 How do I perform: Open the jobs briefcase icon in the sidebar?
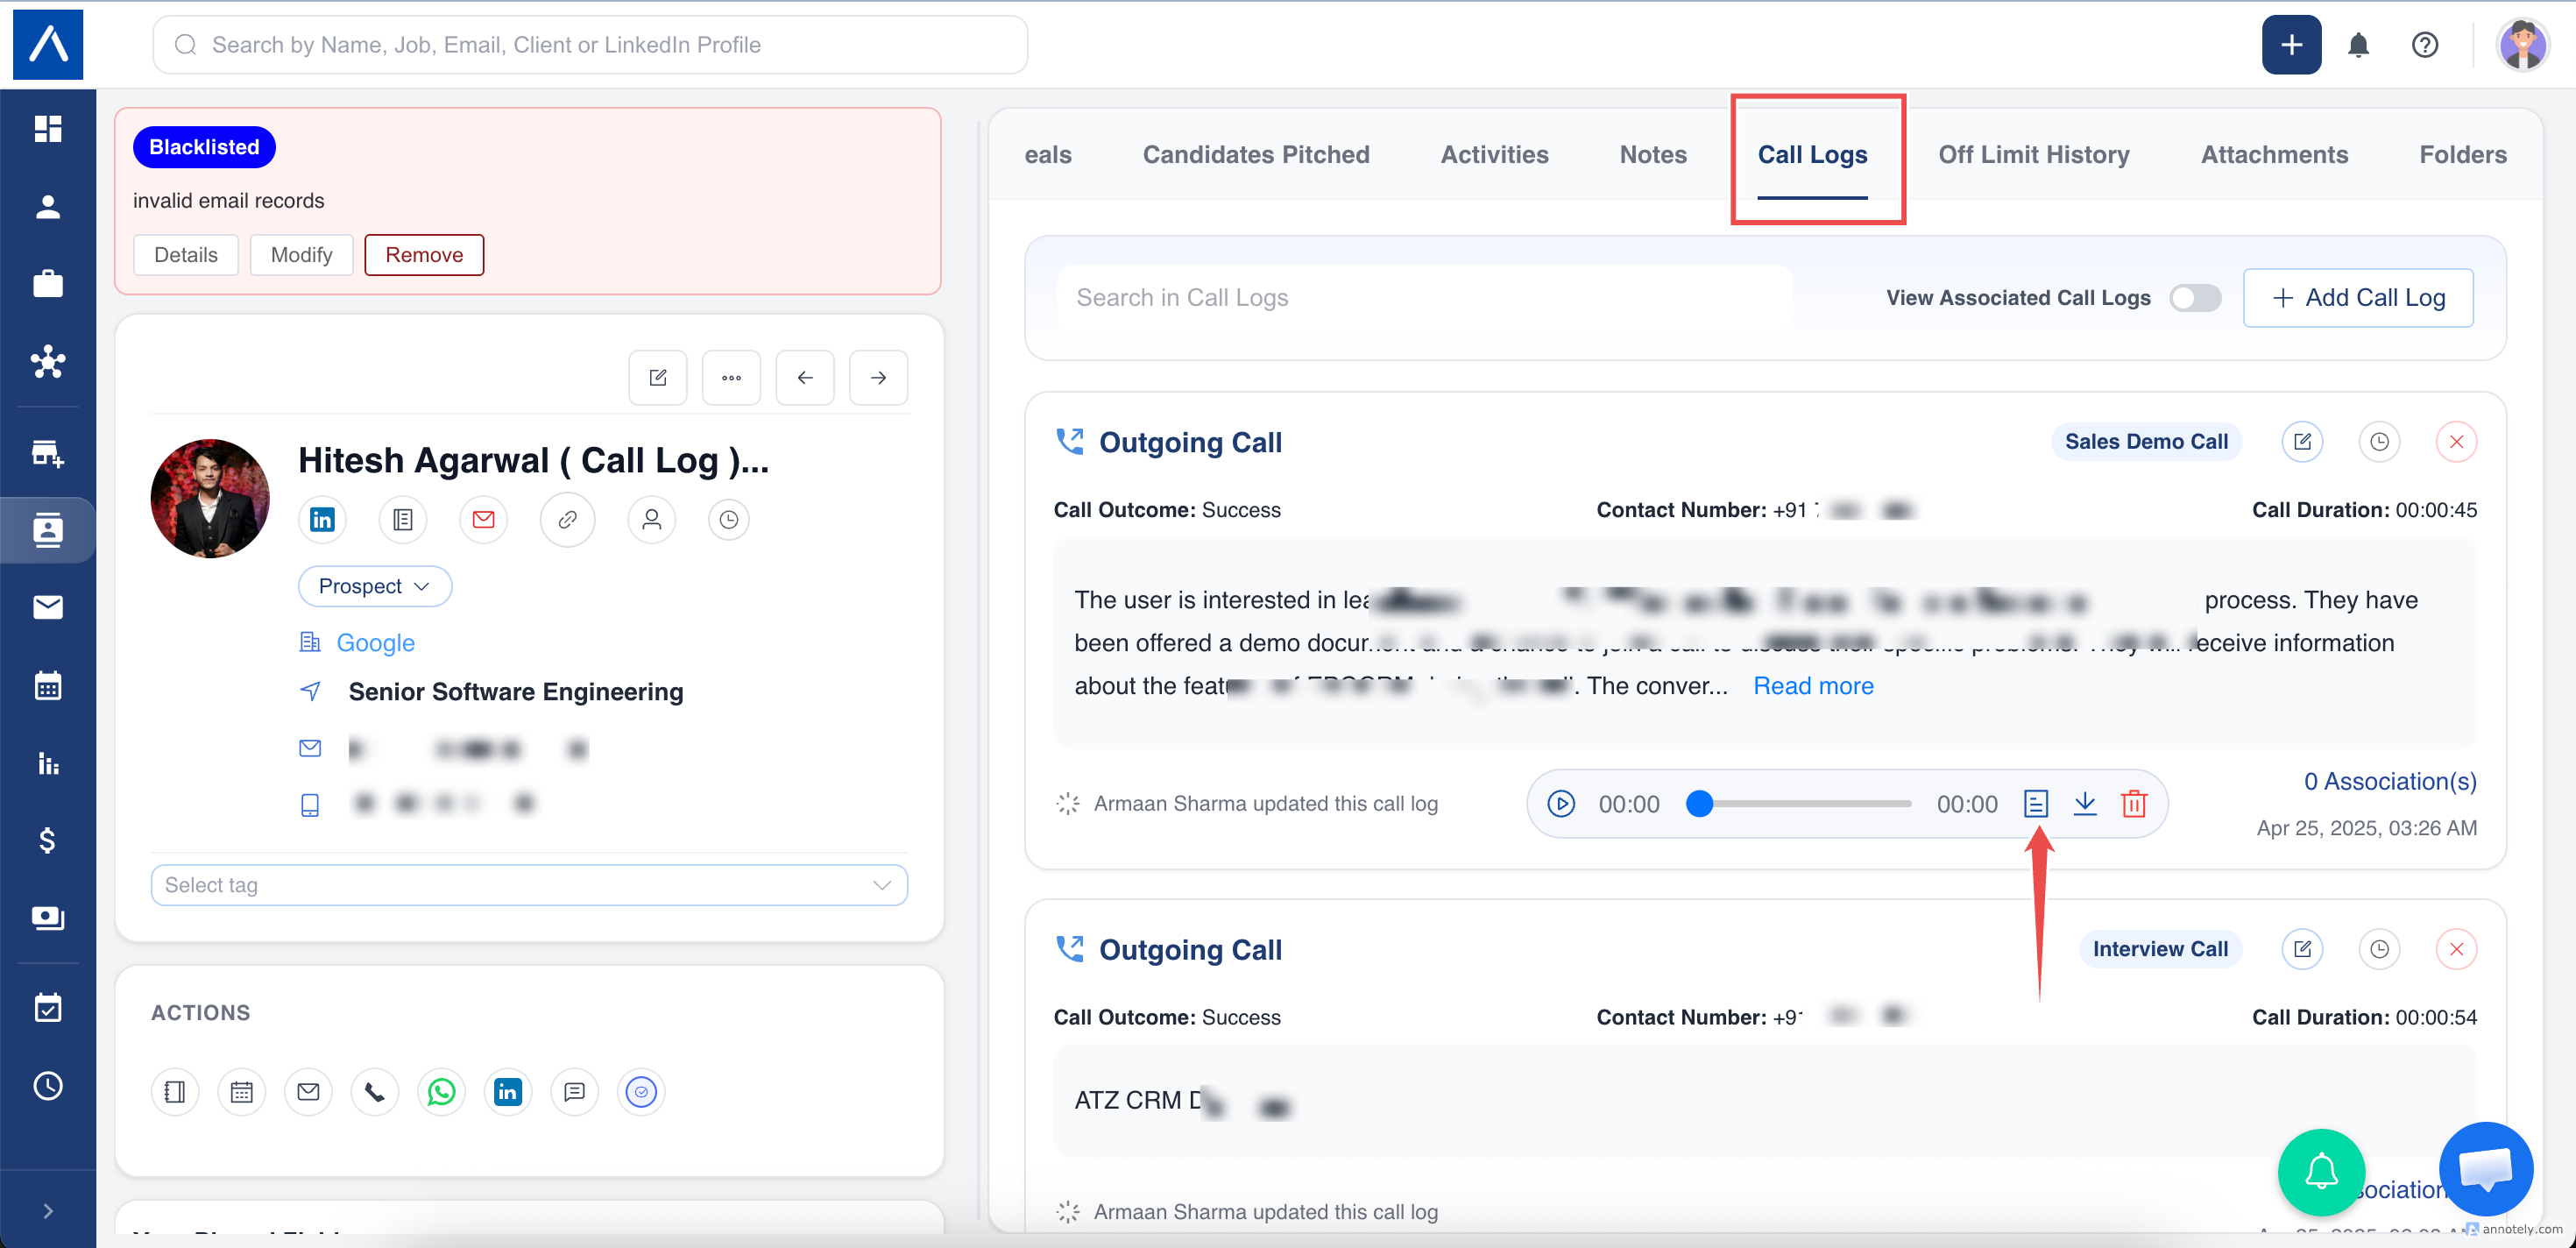point(48,284)
